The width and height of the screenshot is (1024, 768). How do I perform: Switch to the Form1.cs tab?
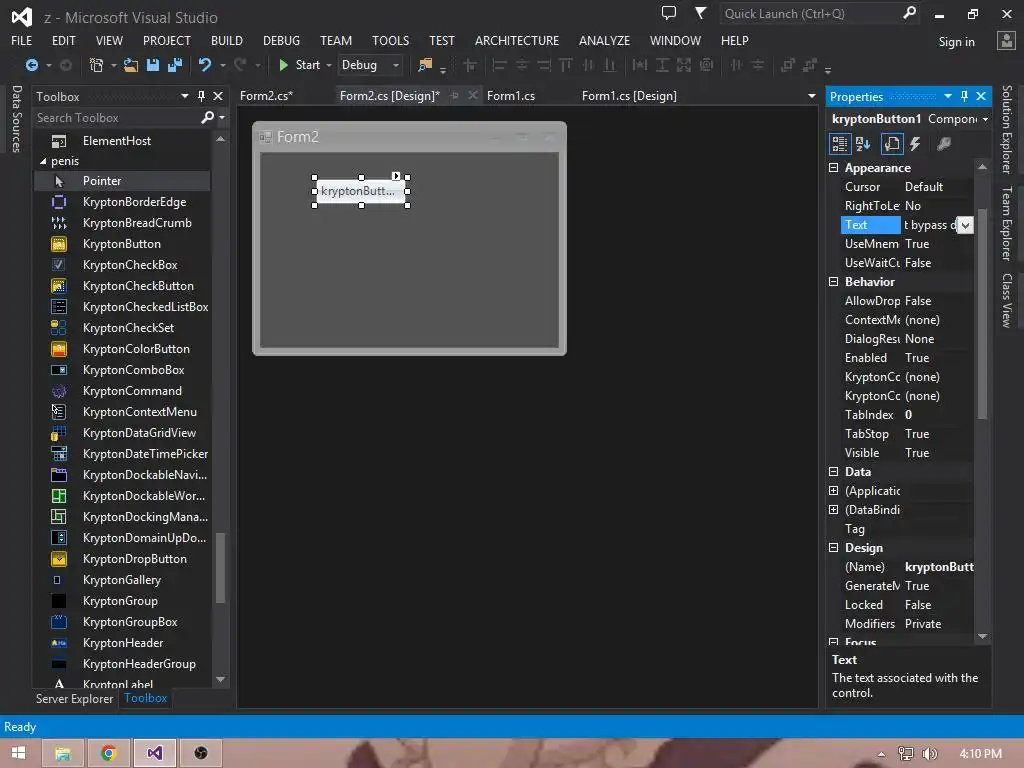click(x=511, y=96)
